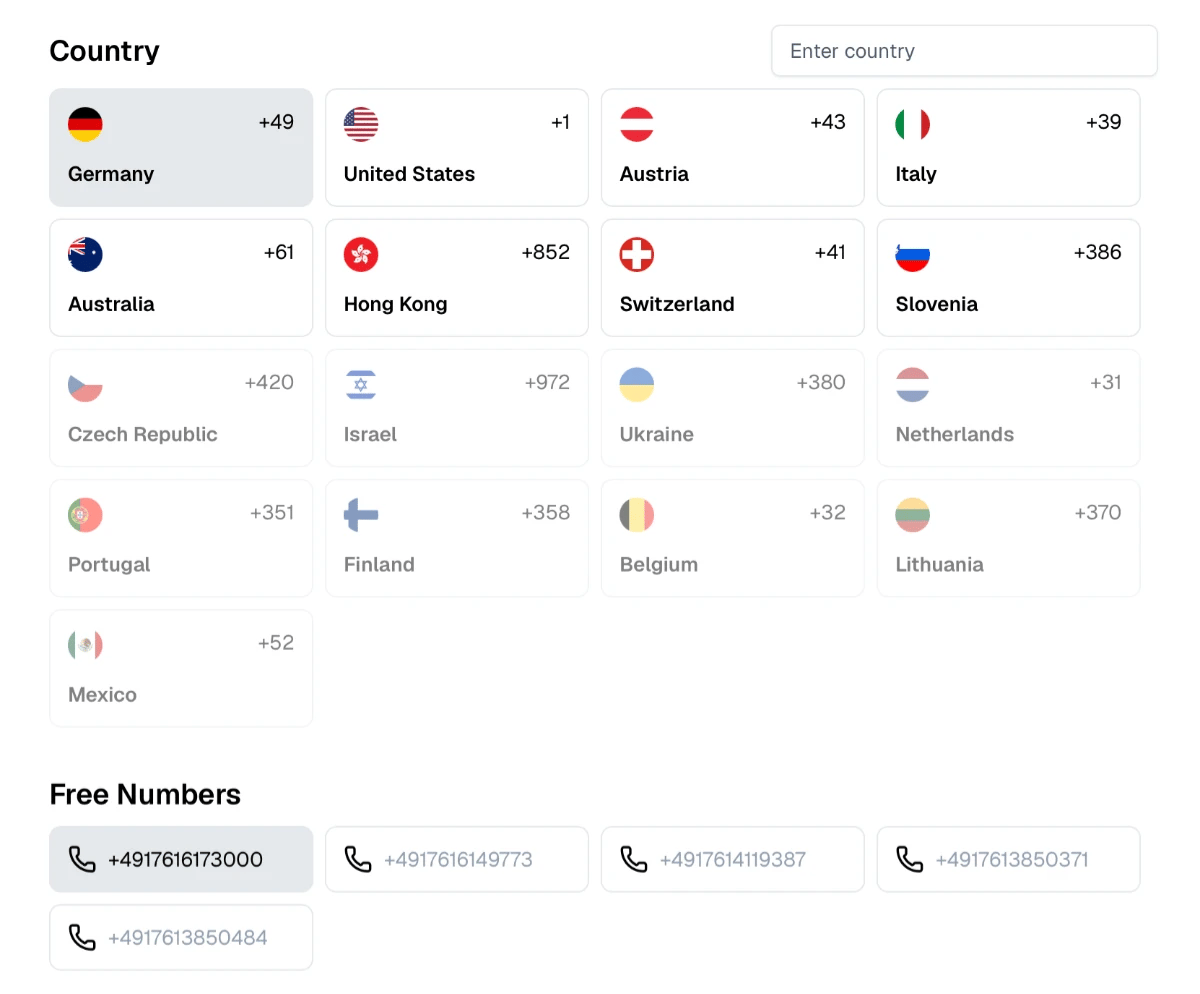Click the Ukrainian flag icon

click(x=637, y=385)
